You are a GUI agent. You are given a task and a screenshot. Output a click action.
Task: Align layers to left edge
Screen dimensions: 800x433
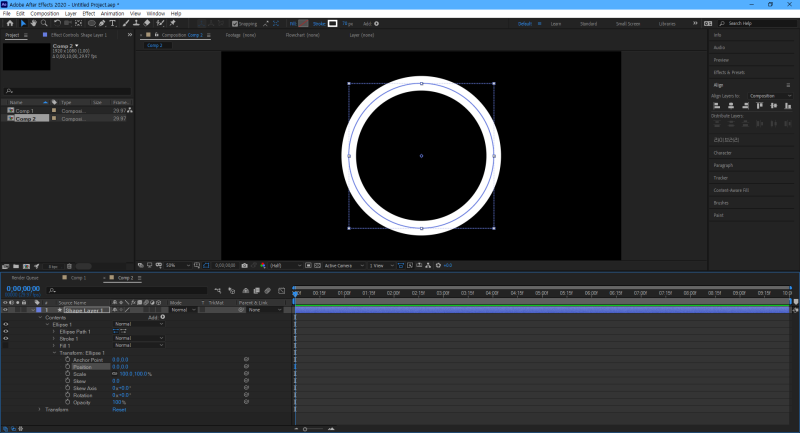tap(717, 106)
